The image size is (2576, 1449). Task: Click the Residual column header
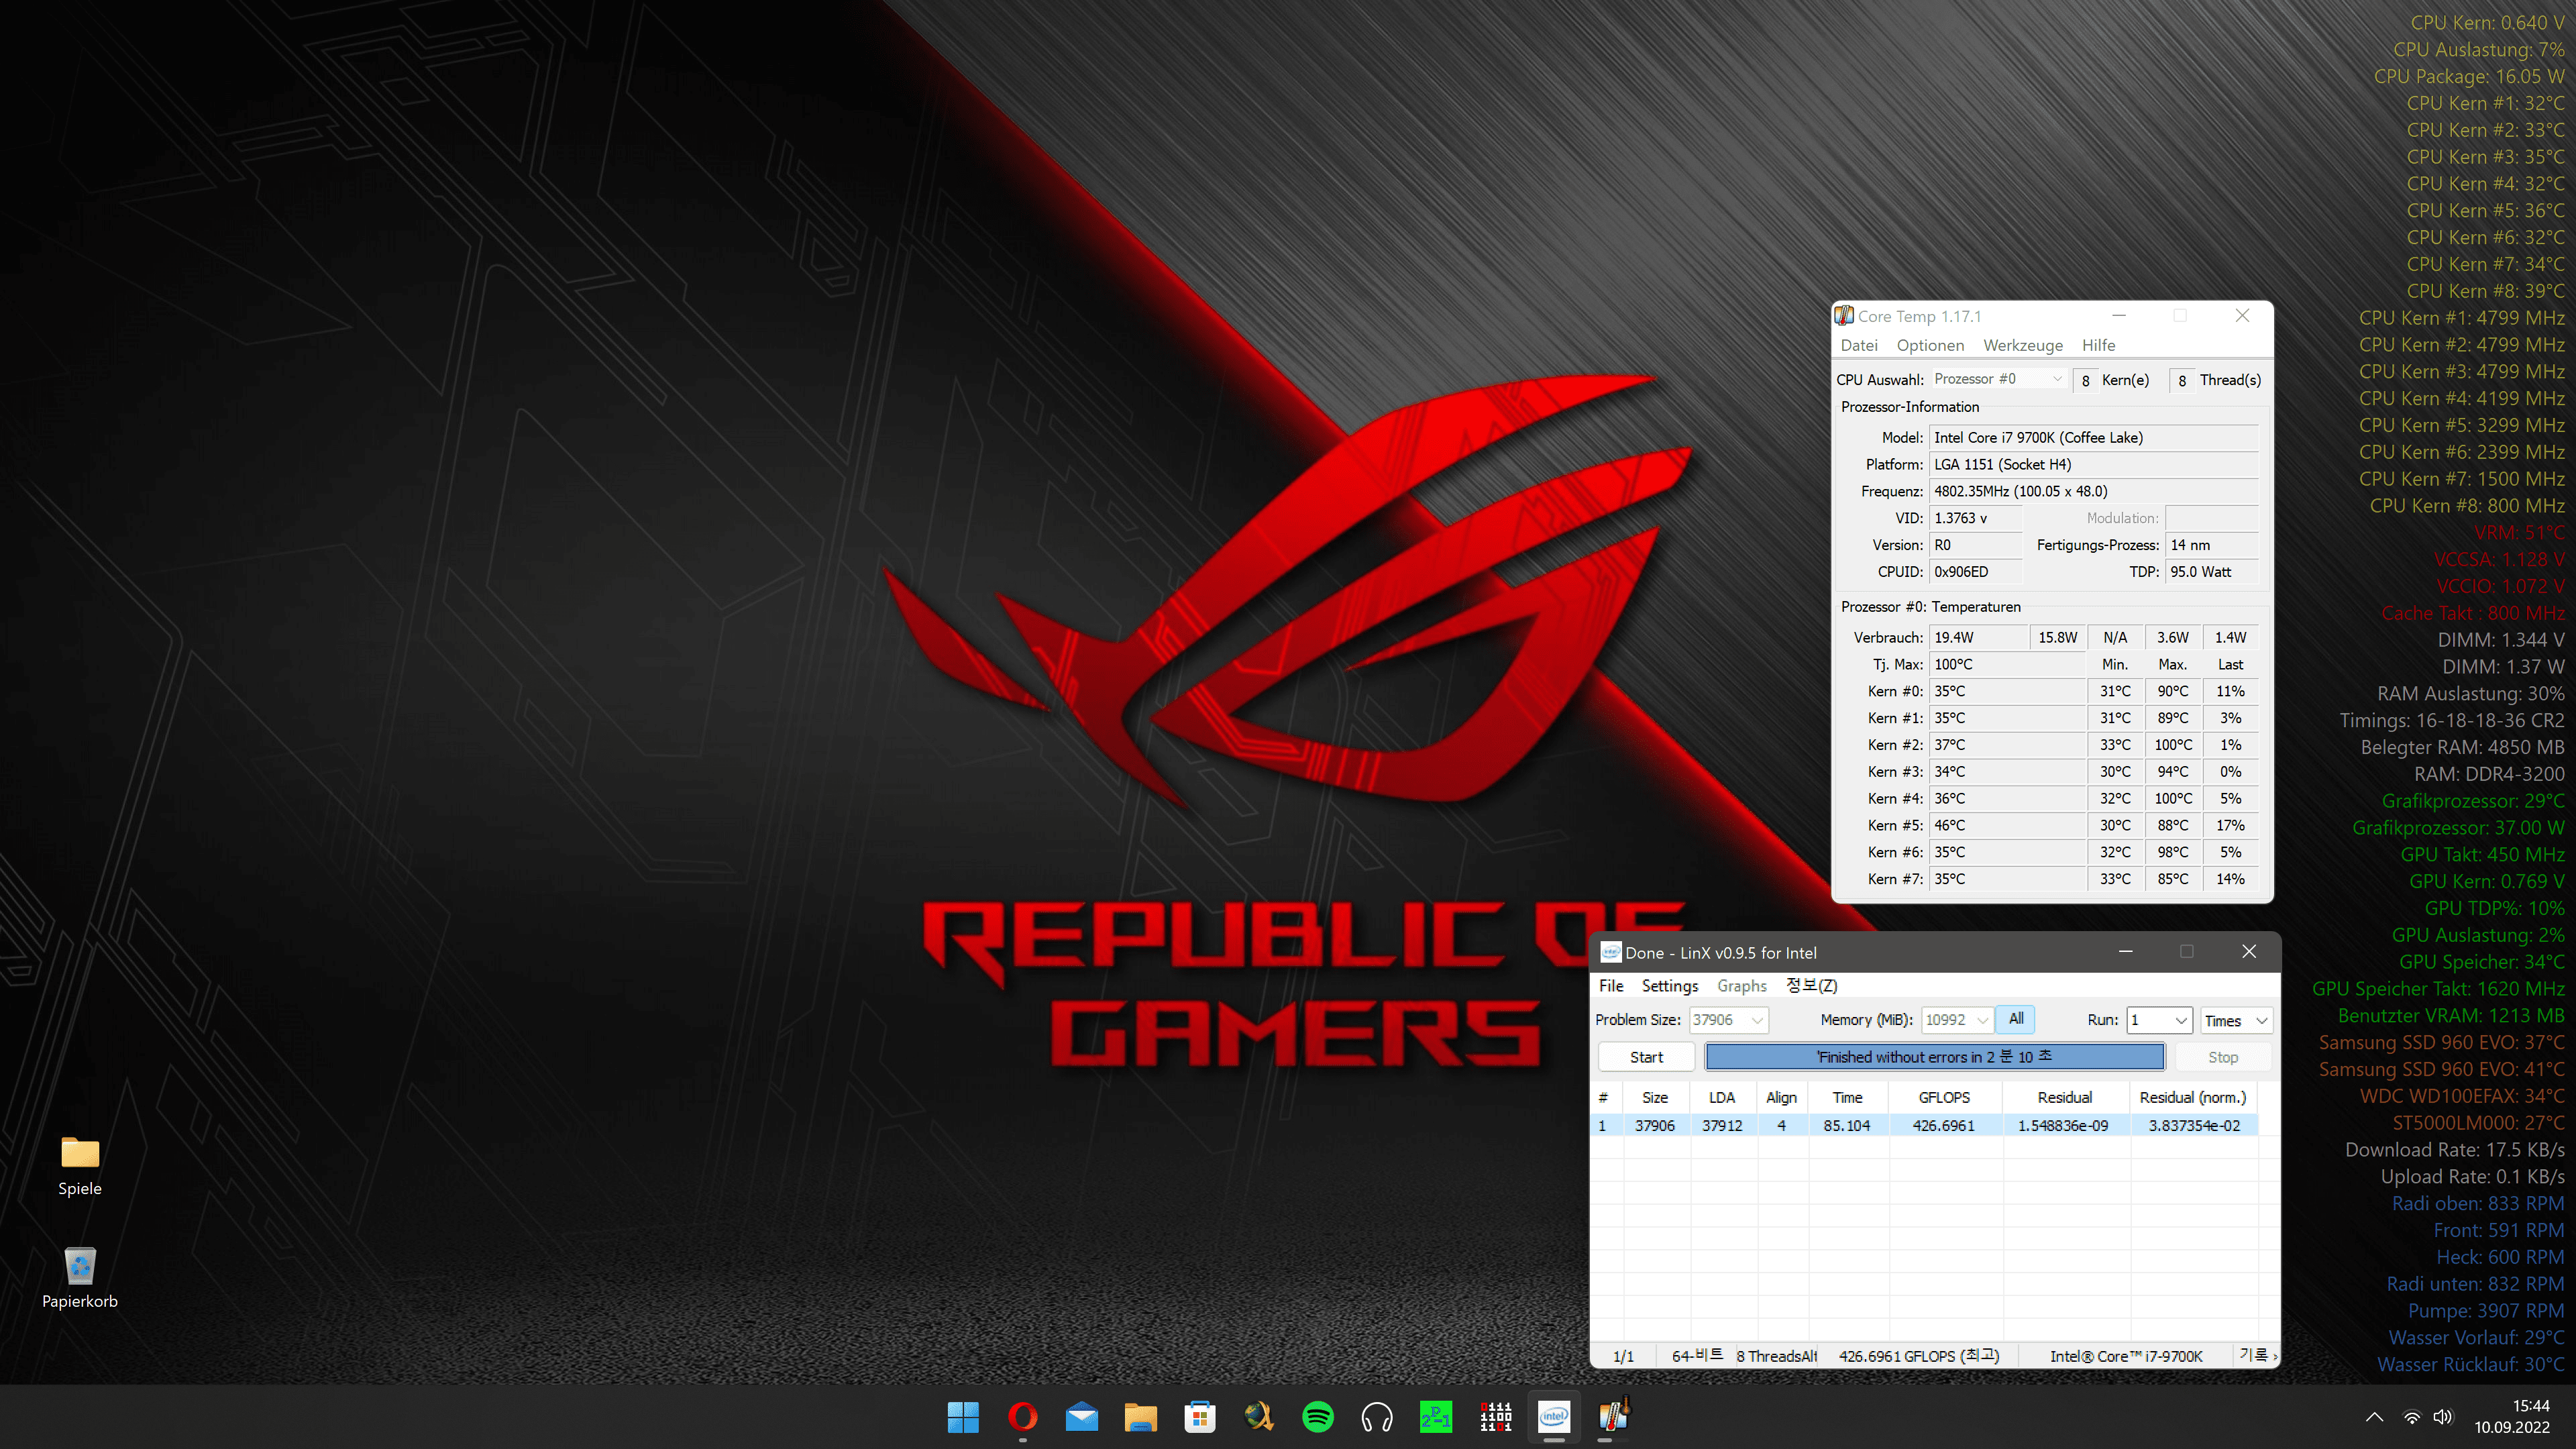pos(2065,1098)
